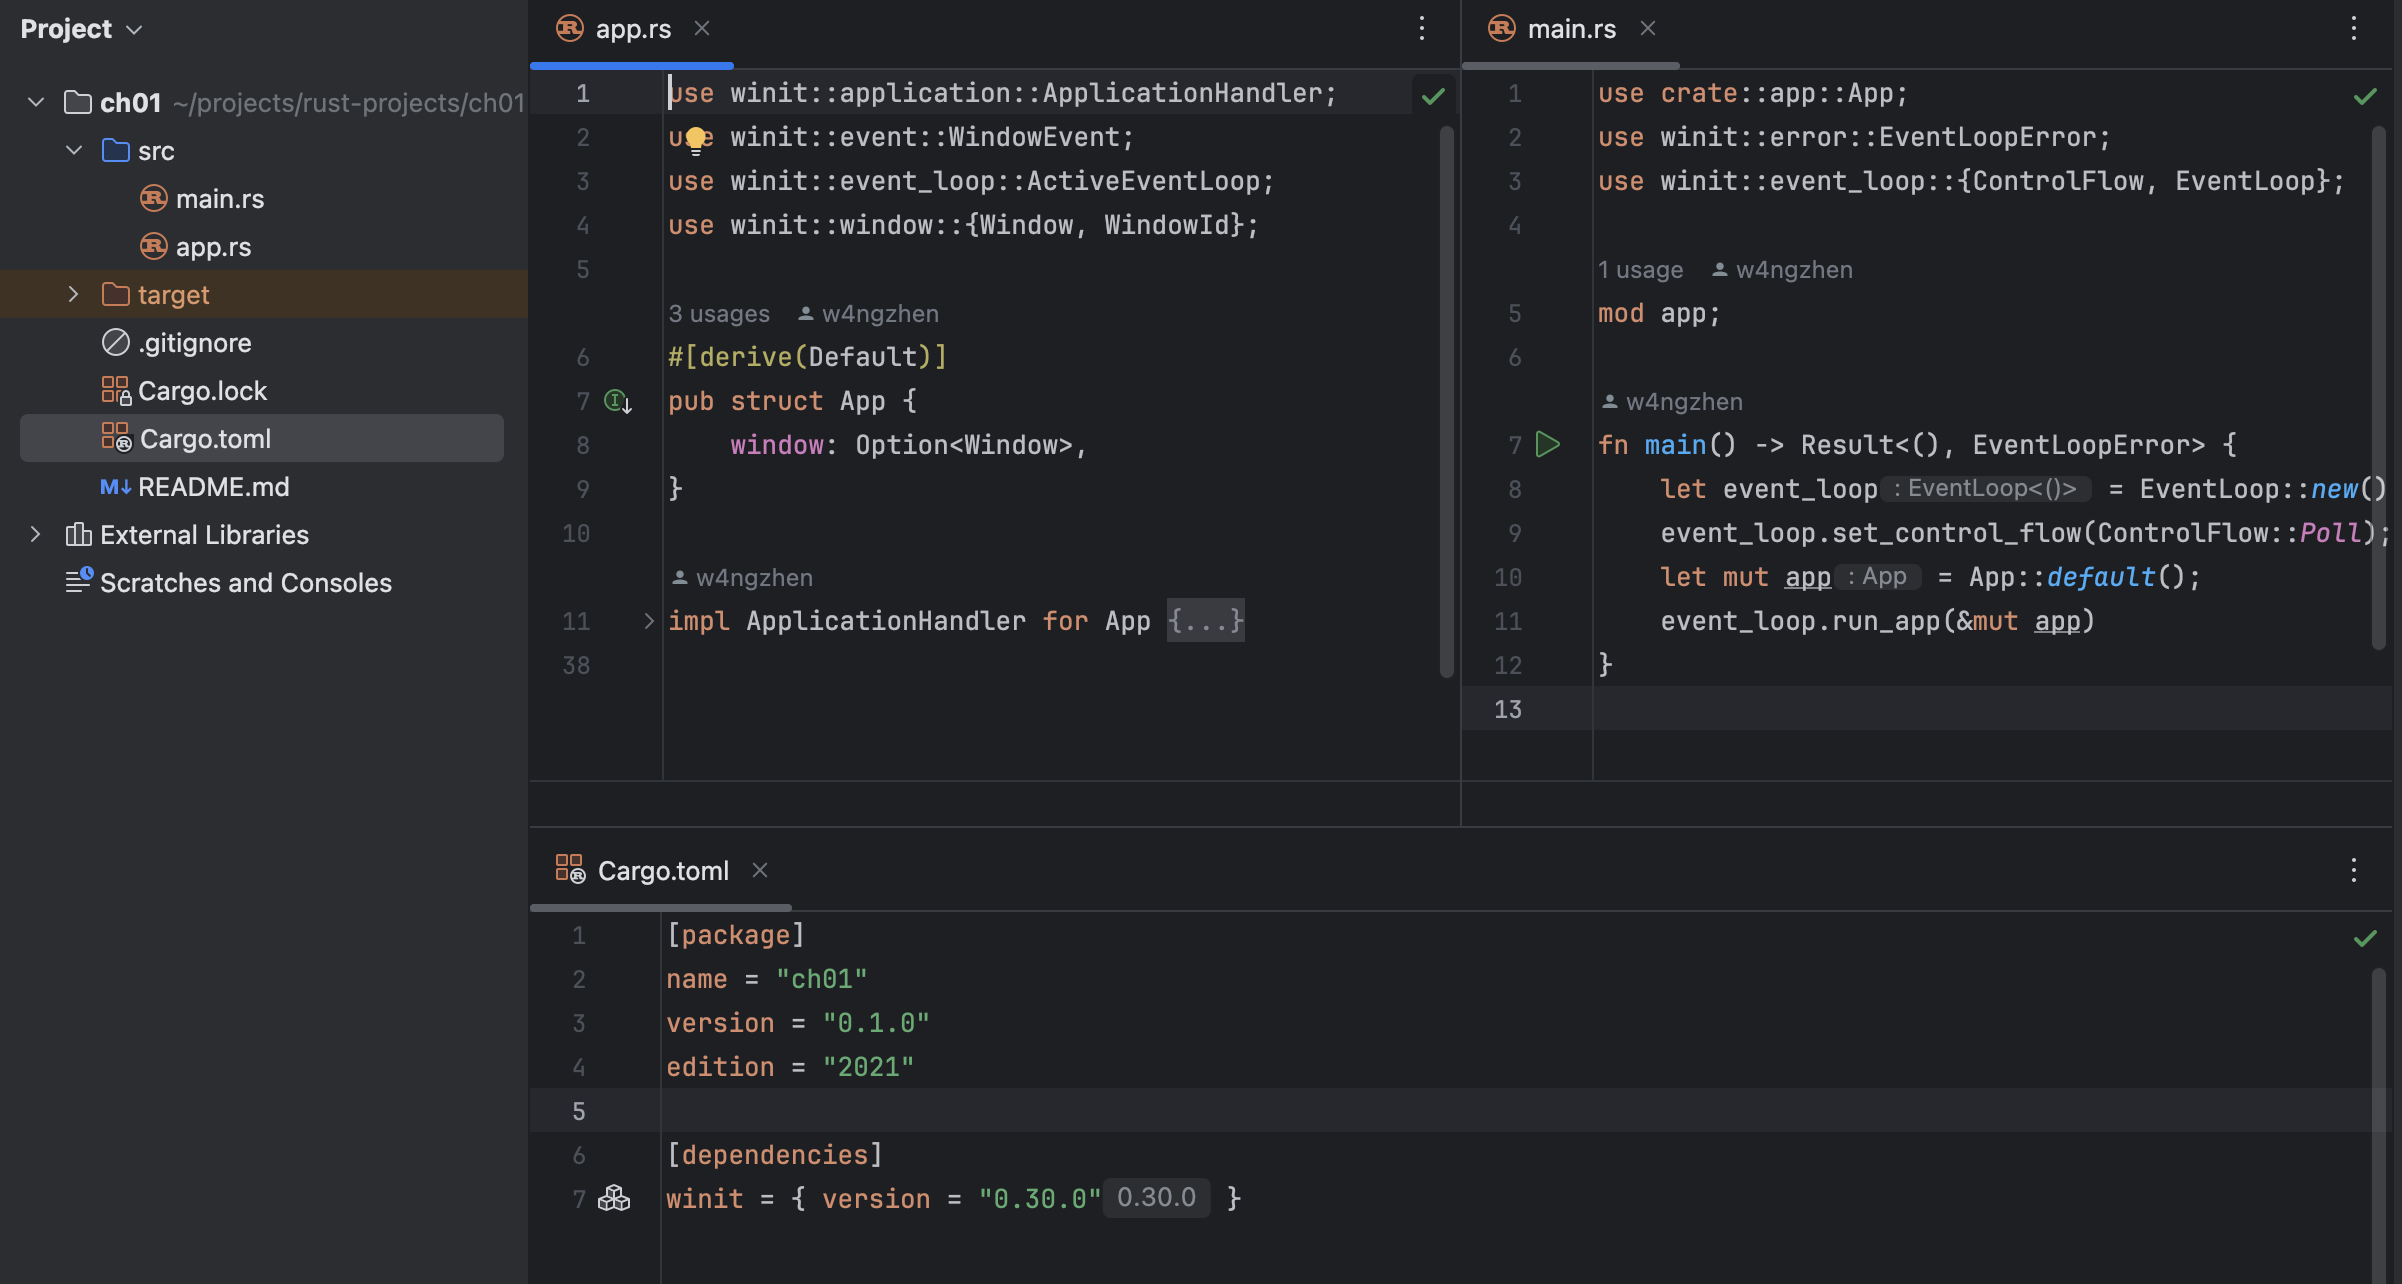The image size is (2402, 1284).
Task: Switch to the main.rs tab
Action: [x=1570, y=29]
